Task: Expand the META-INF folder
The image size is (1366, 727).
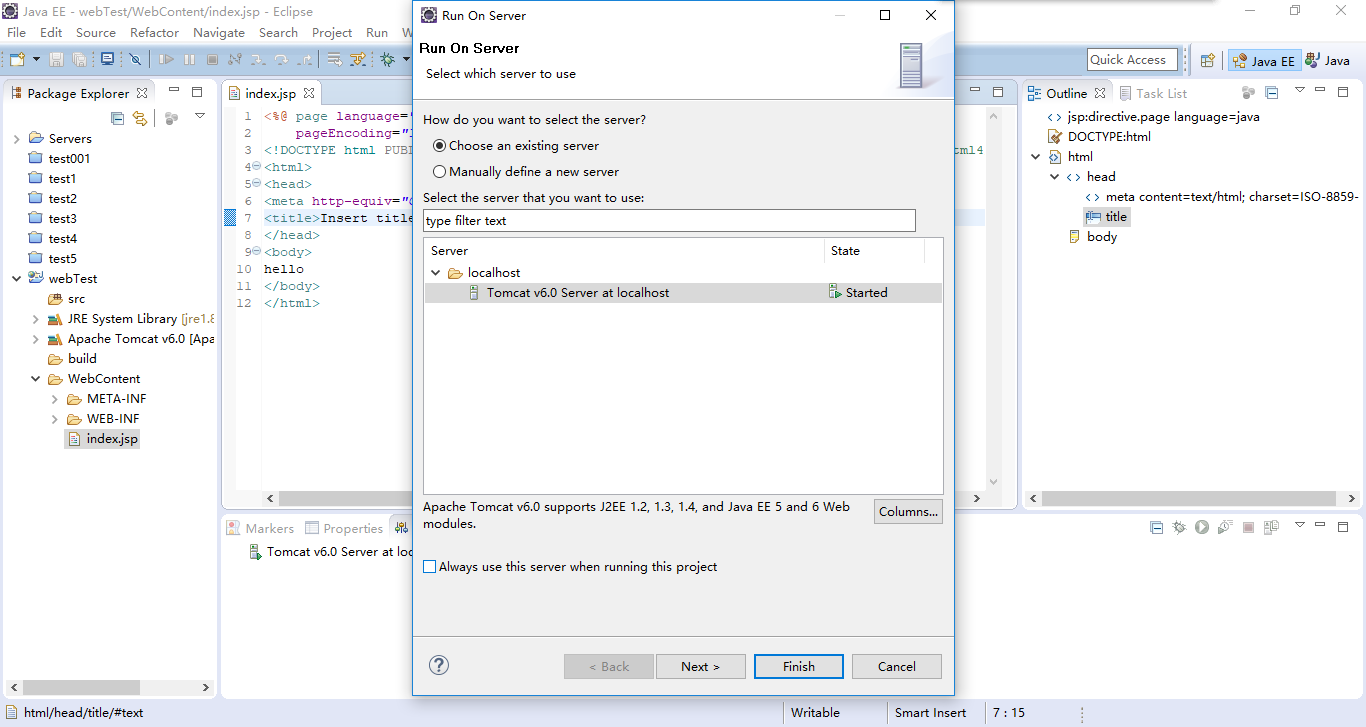Action: pyautogui.click(x=55, y=399)
